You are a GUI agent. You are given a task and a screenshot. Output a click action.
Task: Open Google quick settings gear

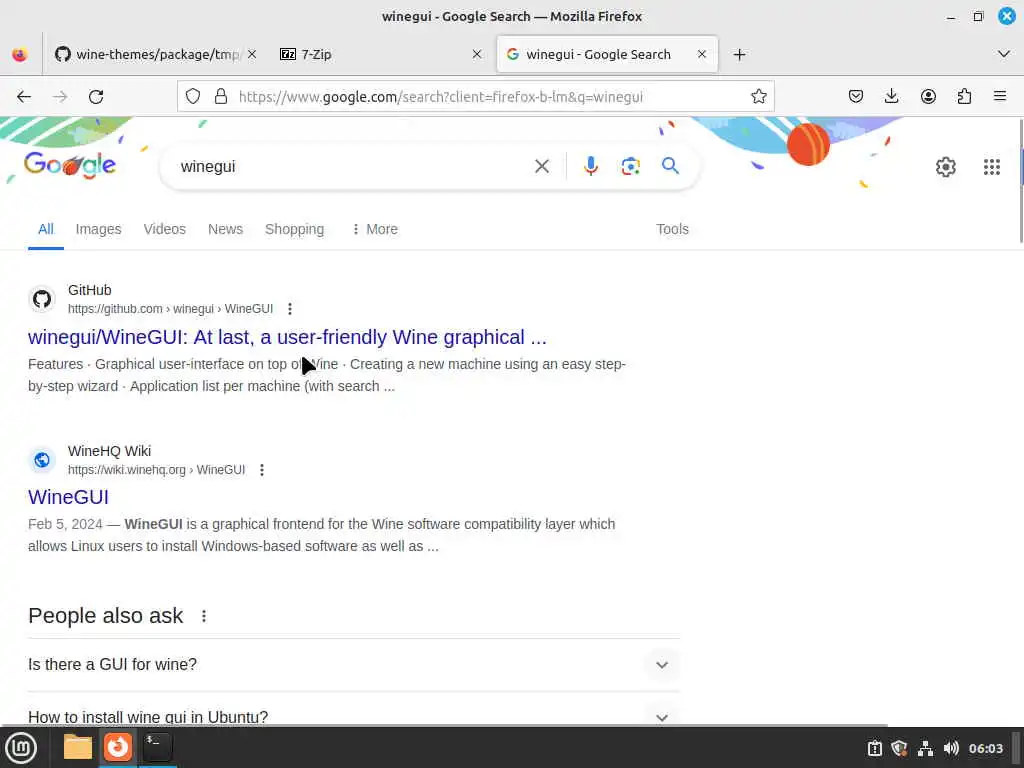945,167
